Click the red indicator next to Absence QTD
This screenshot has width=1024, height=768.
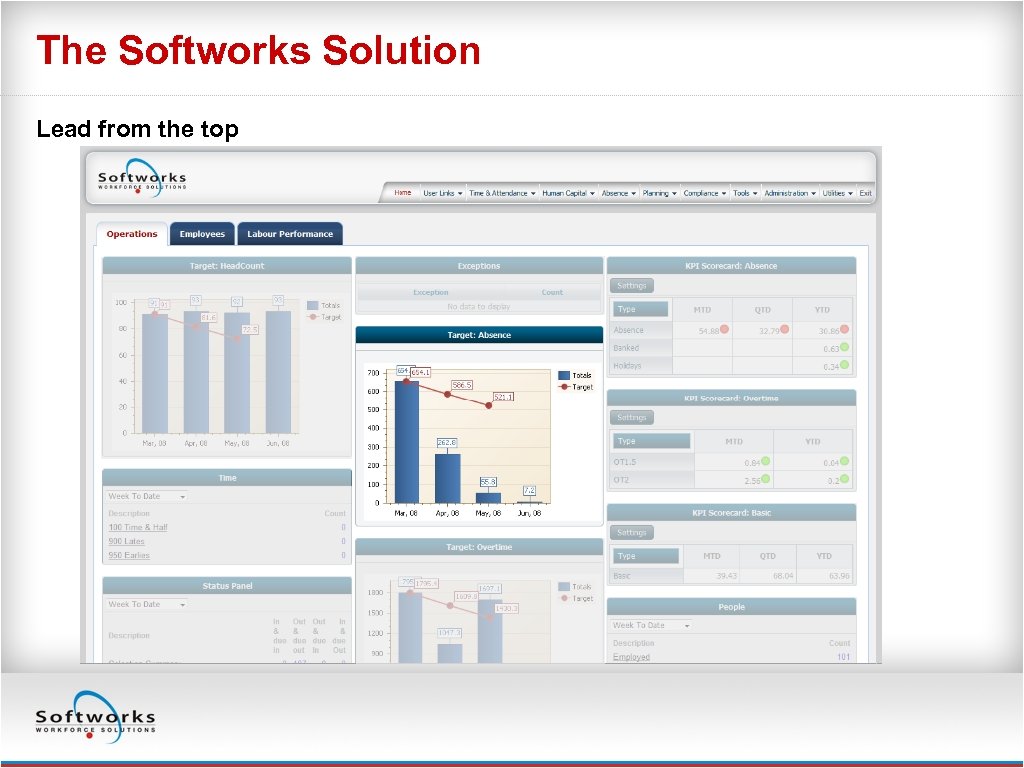pyautogui.click(x=784, y=328)
